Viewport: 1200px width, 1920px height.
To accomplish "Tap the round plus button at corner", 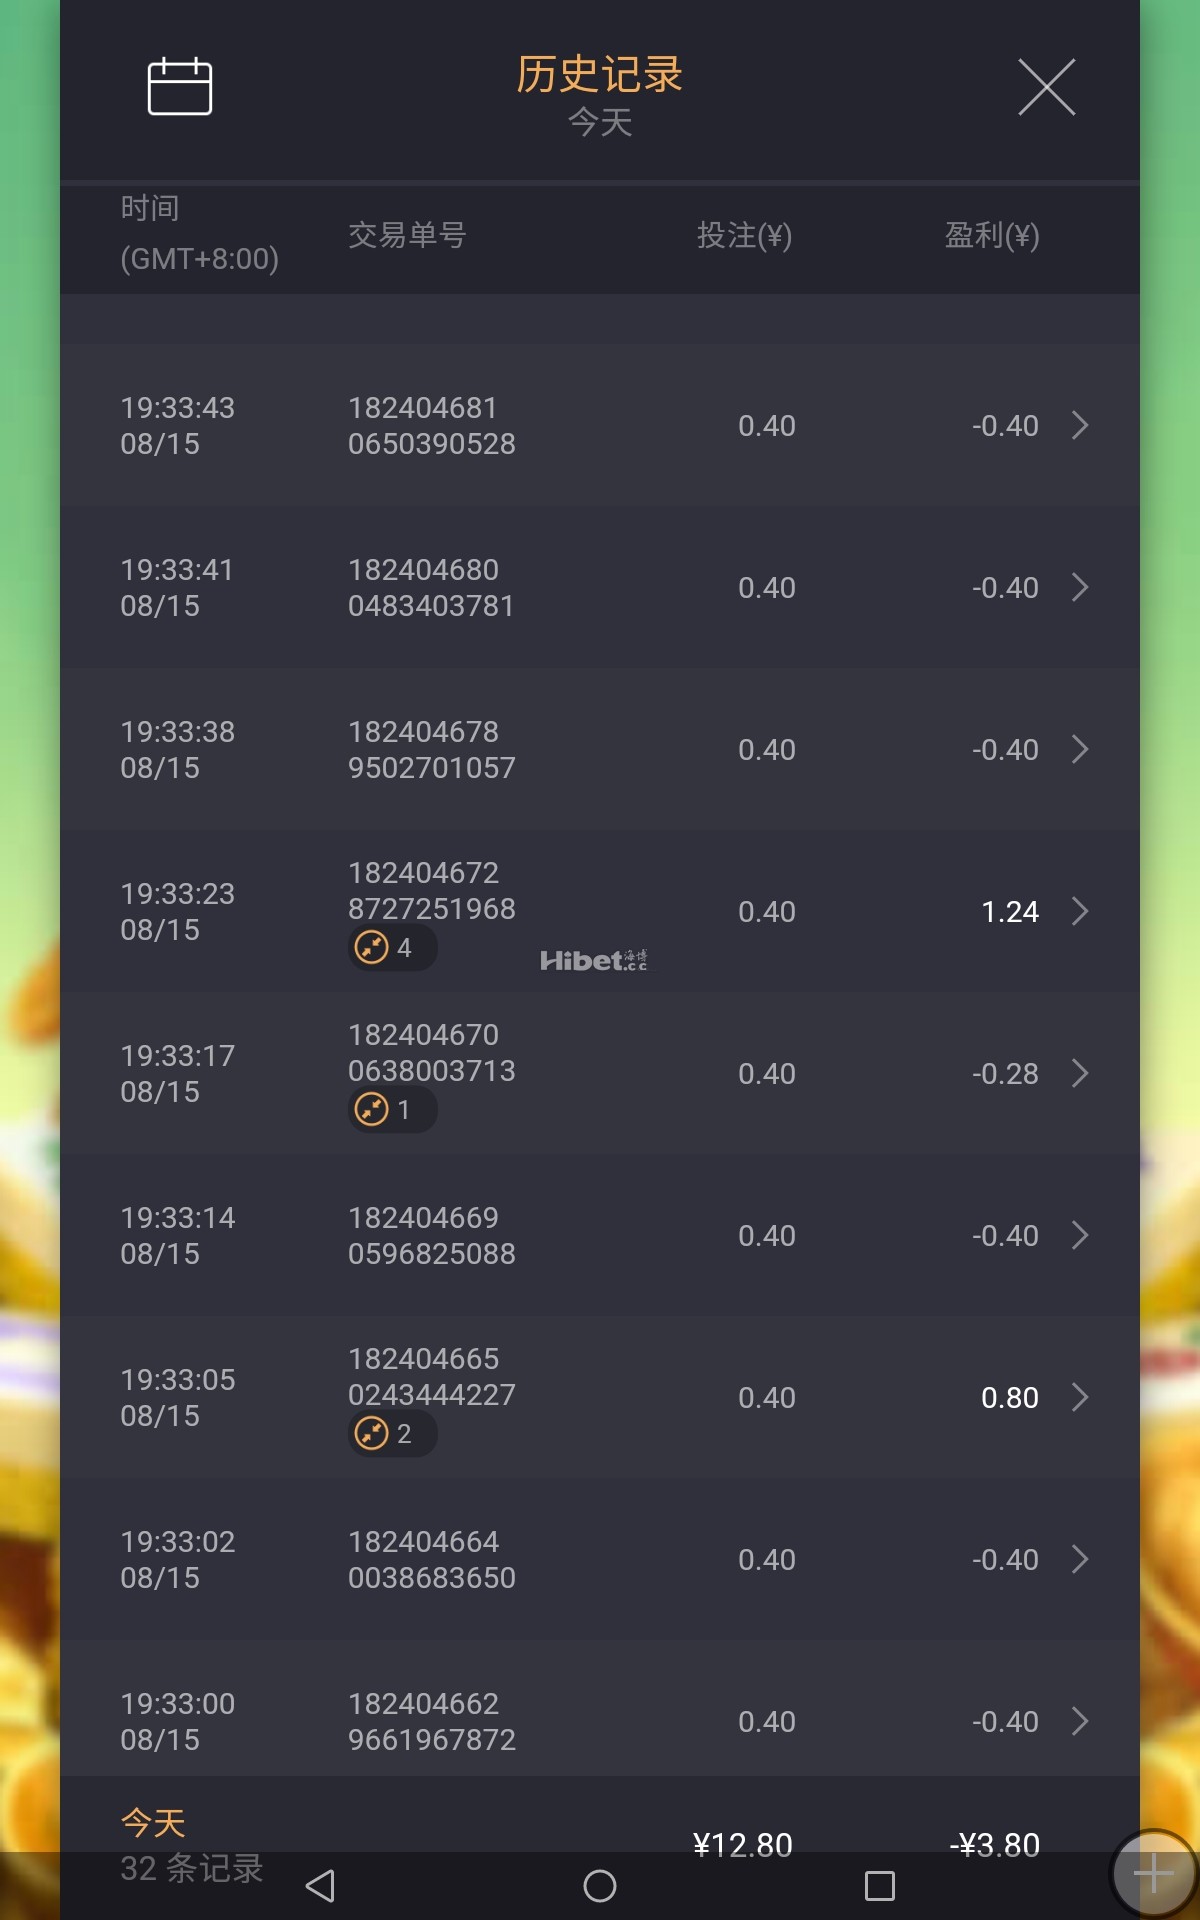I will (1153, 1874).
